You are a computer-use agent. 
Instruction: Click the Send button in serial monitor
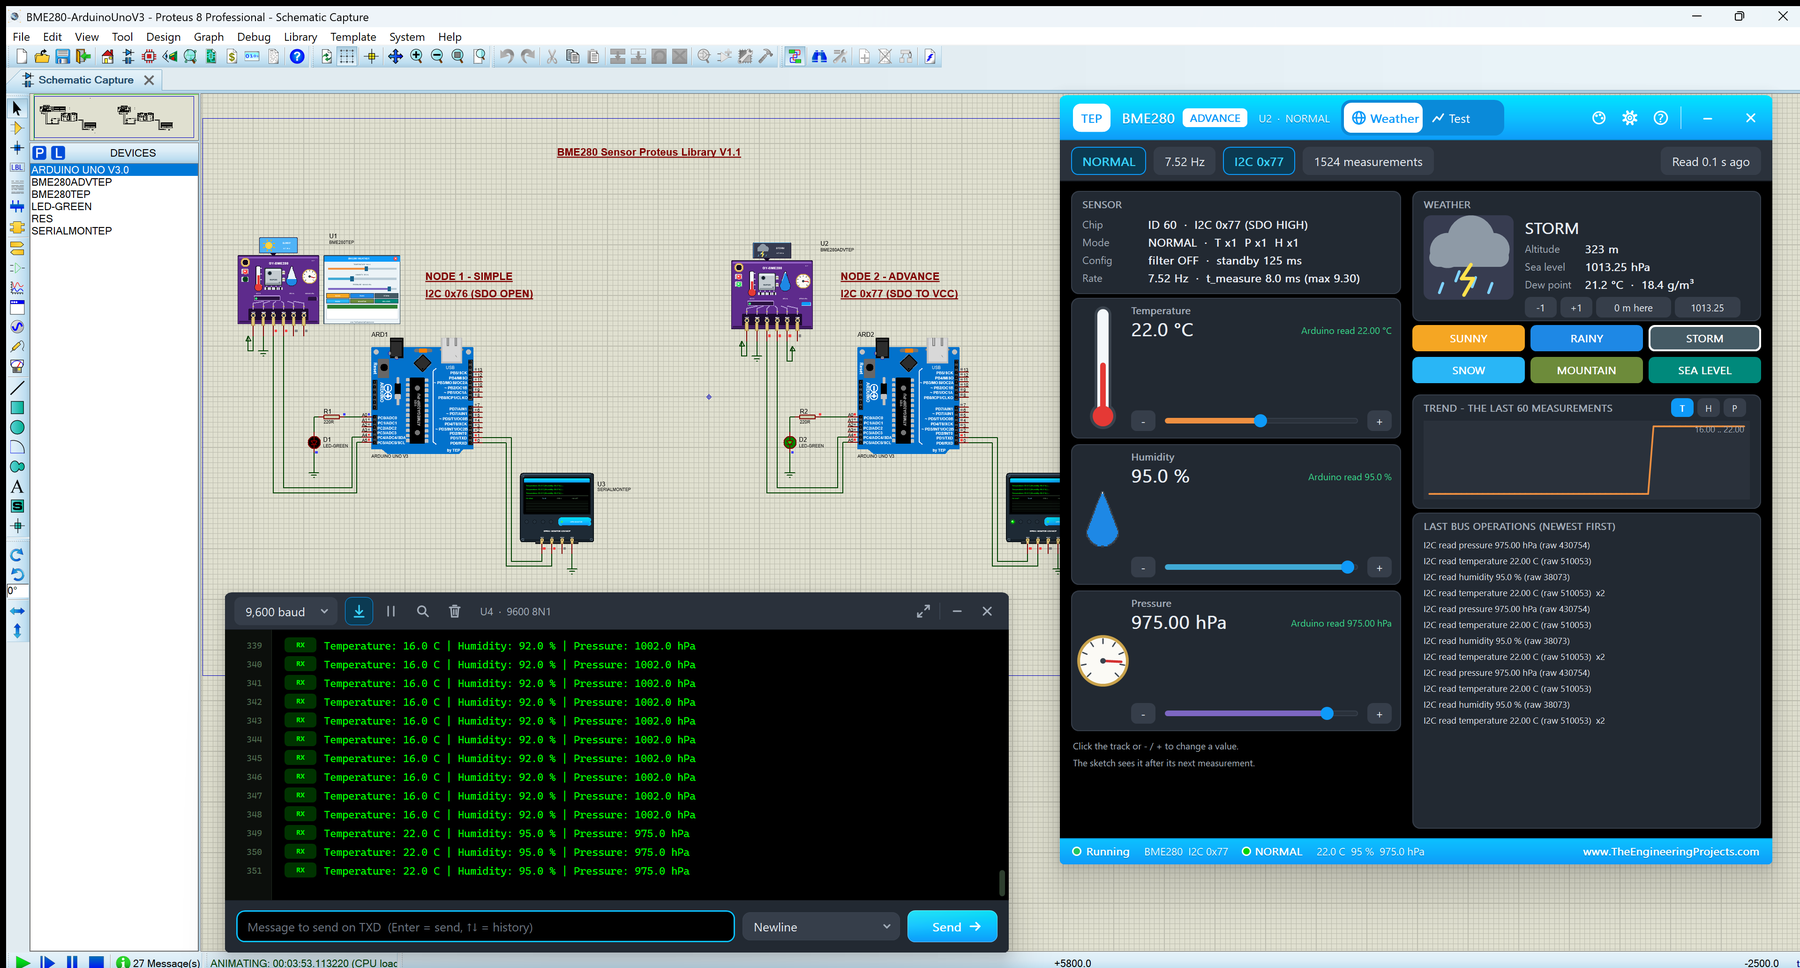coord(952,927)
